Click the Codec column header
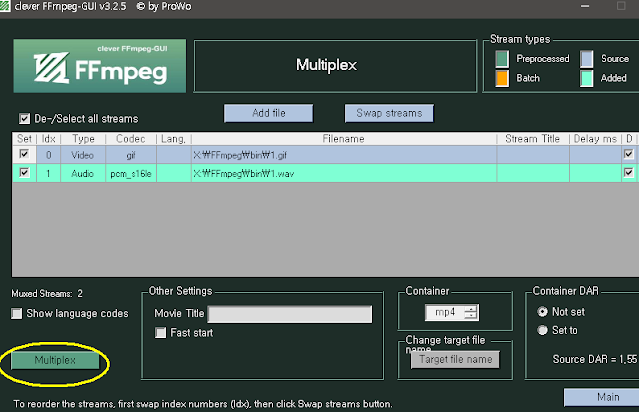 pos(131,139)
